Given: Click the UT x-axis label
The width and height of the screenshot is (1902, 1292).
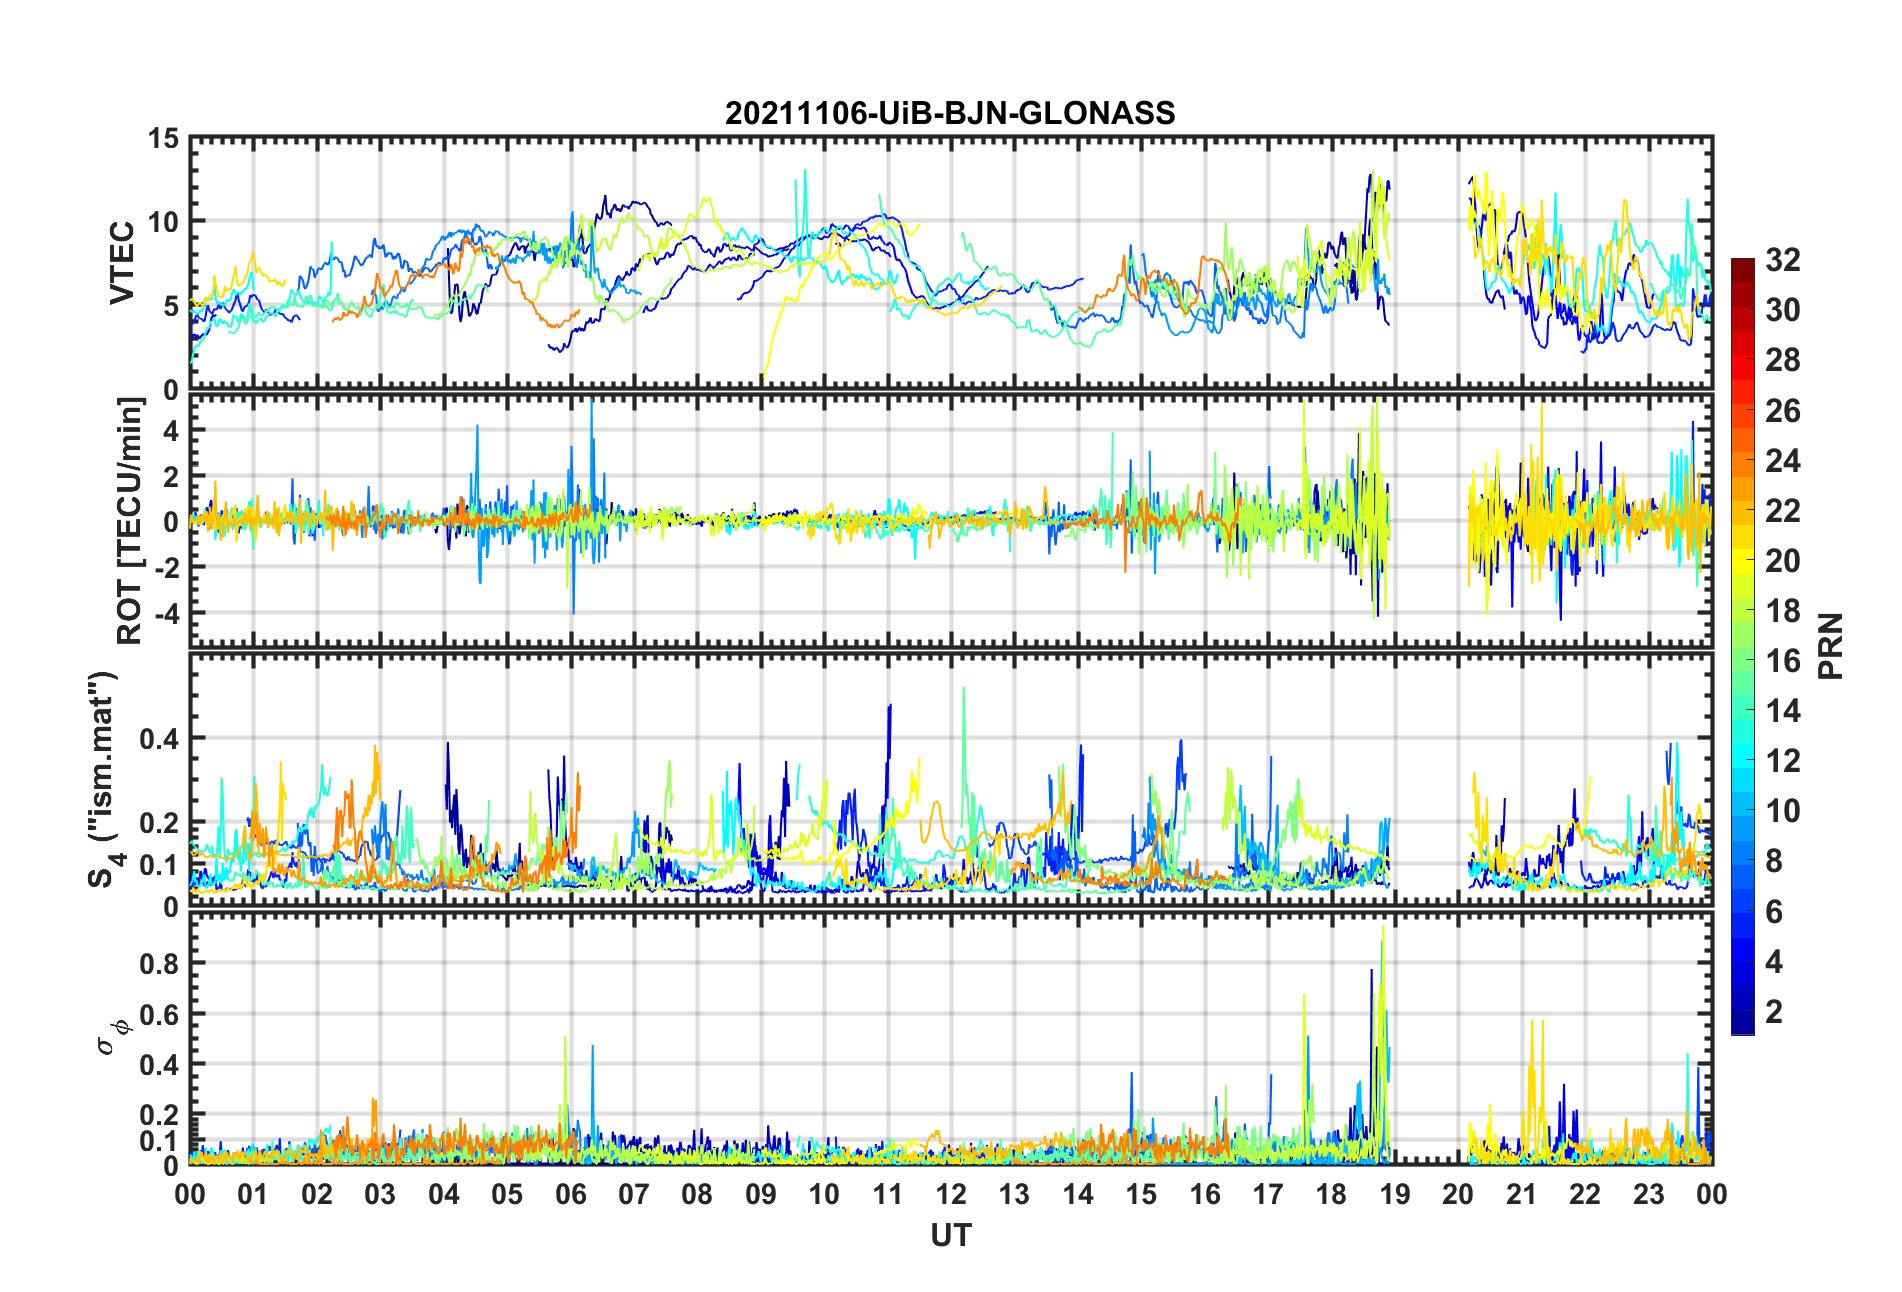Looking at the screenshot, I should pos(950,1236).
